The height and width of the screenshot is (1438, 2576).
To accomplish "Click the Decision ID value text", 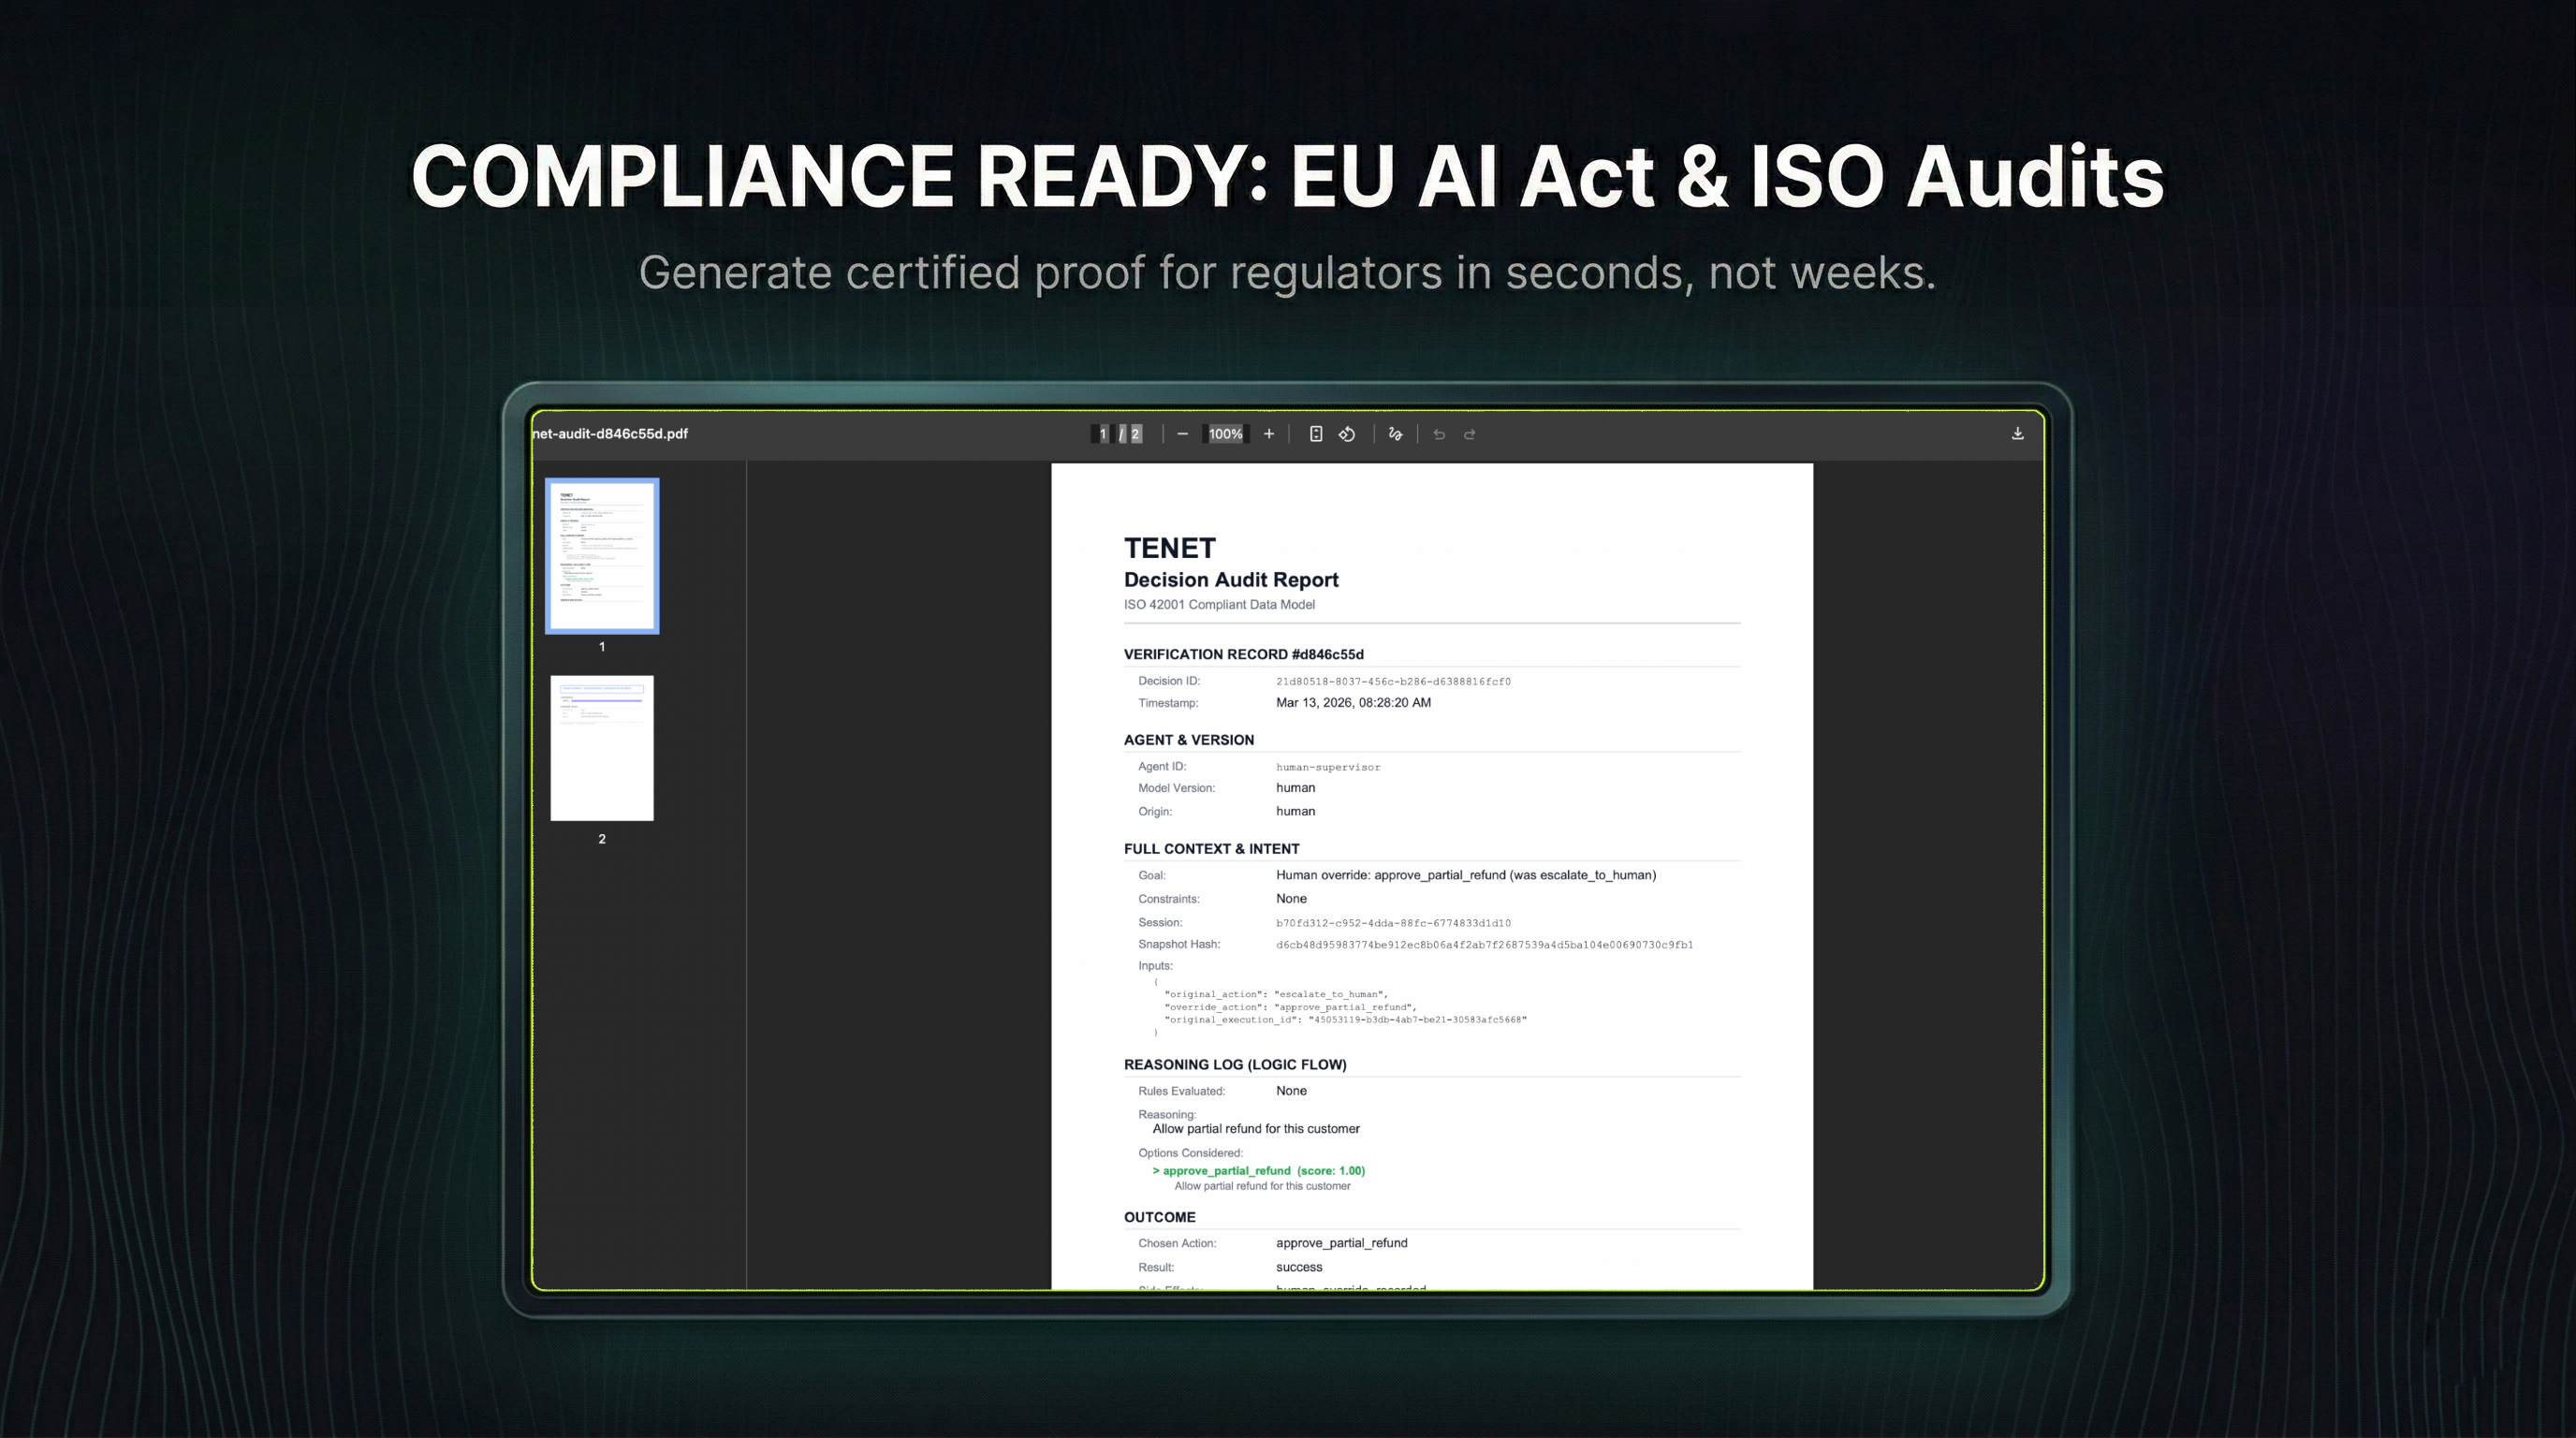I will [x=1392, y=682].
